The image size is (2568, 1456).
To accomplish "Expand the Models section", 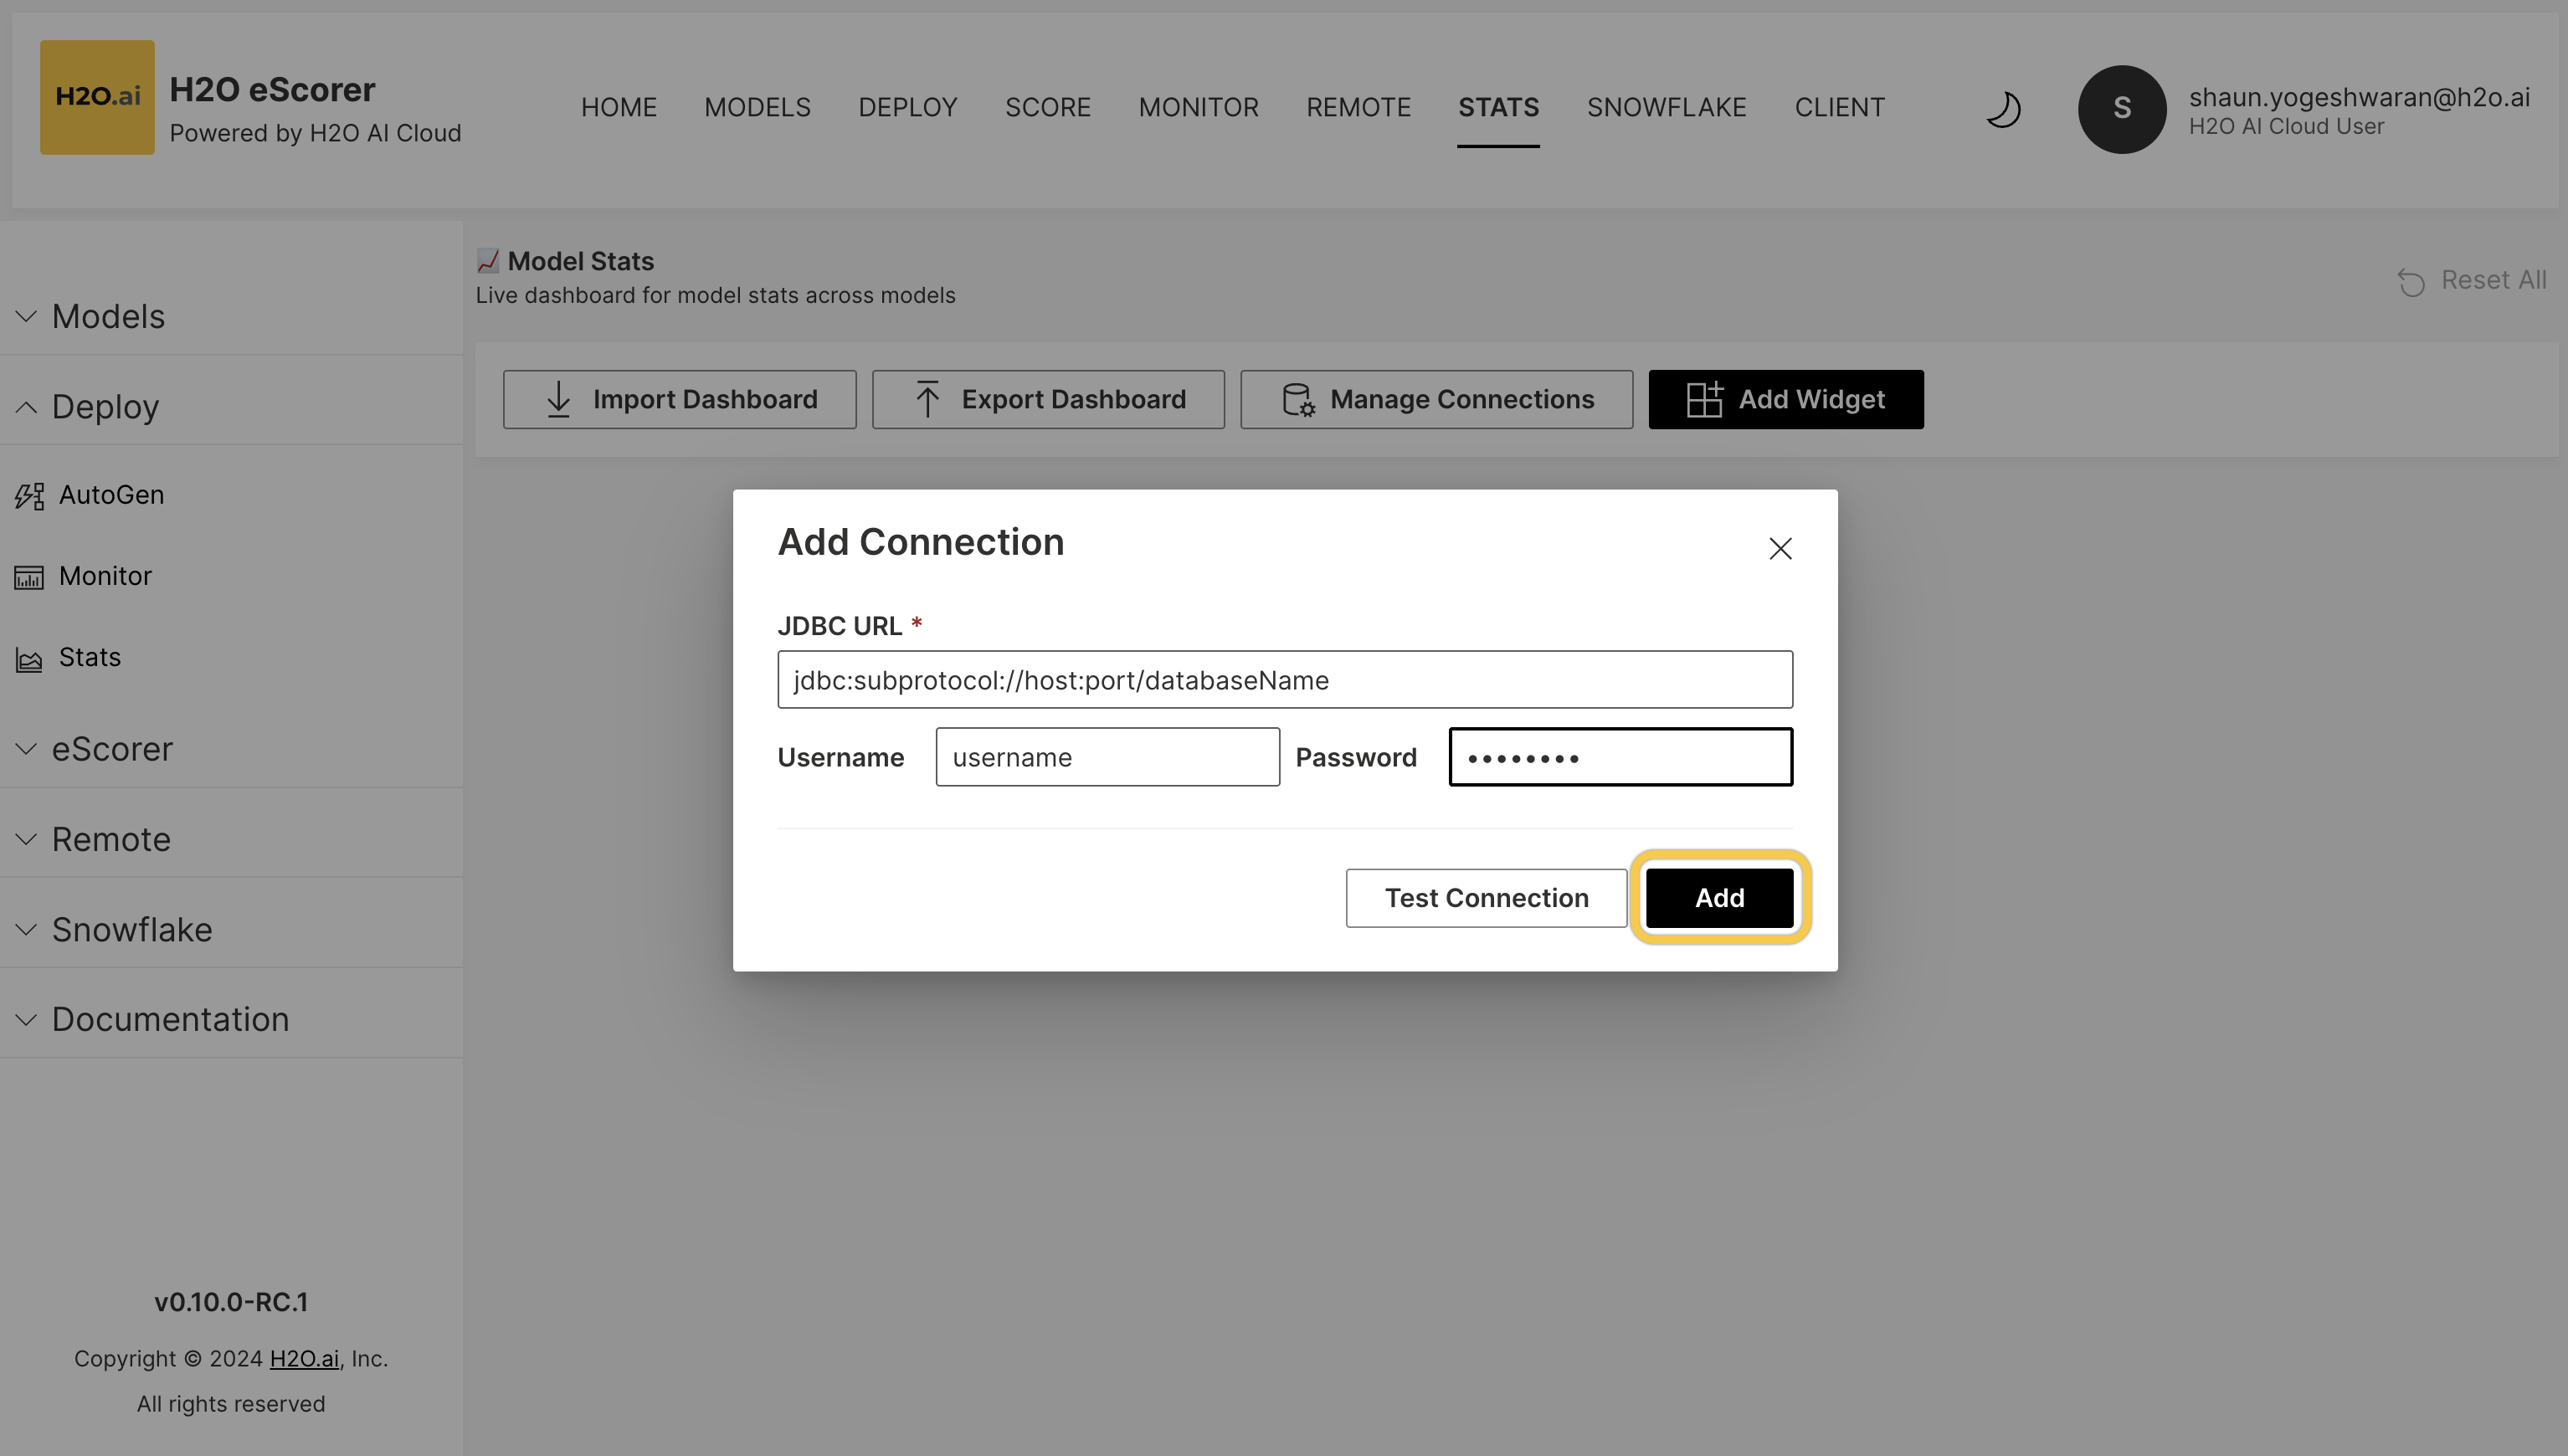I will [x=108, y=316].
